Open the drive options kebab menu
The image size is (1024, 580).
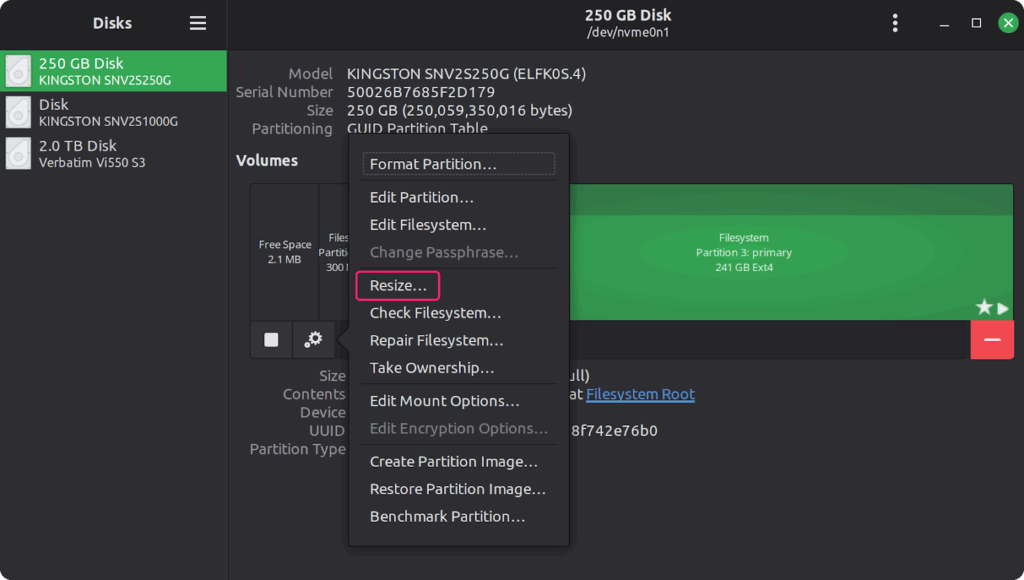(895, 24)
